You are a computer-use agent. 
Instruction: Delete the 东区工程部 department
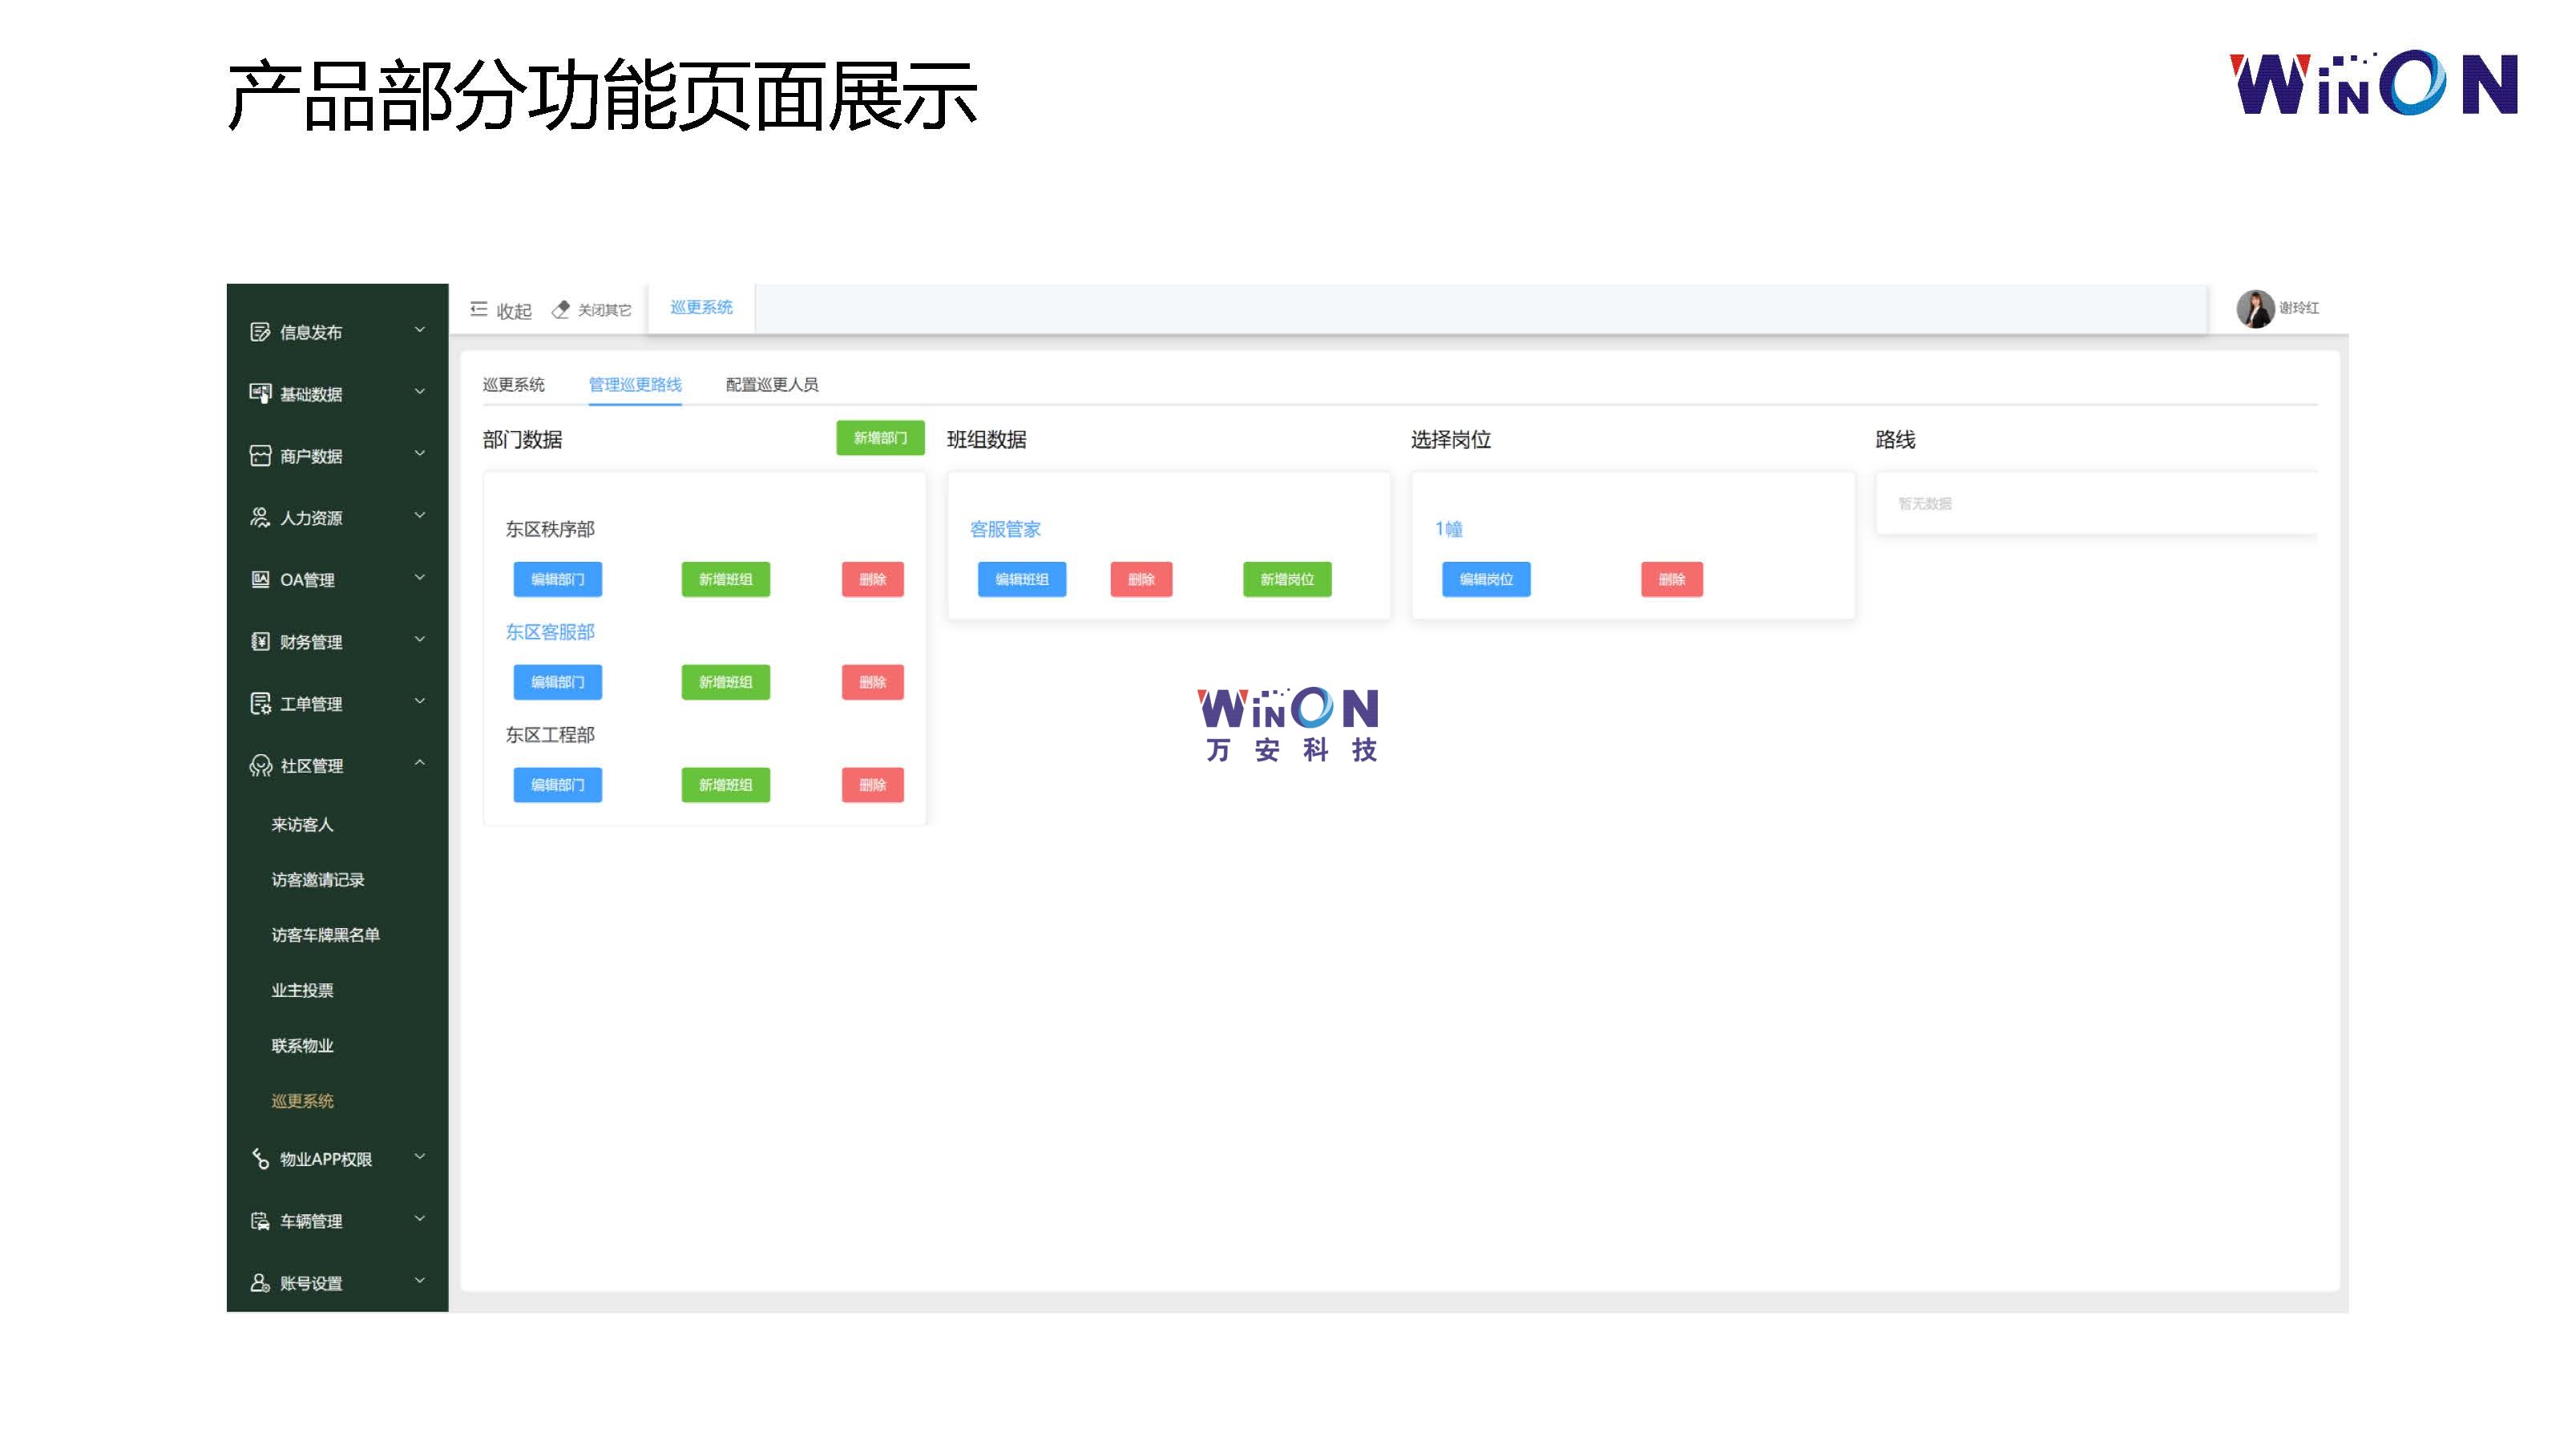click(873, 786)
